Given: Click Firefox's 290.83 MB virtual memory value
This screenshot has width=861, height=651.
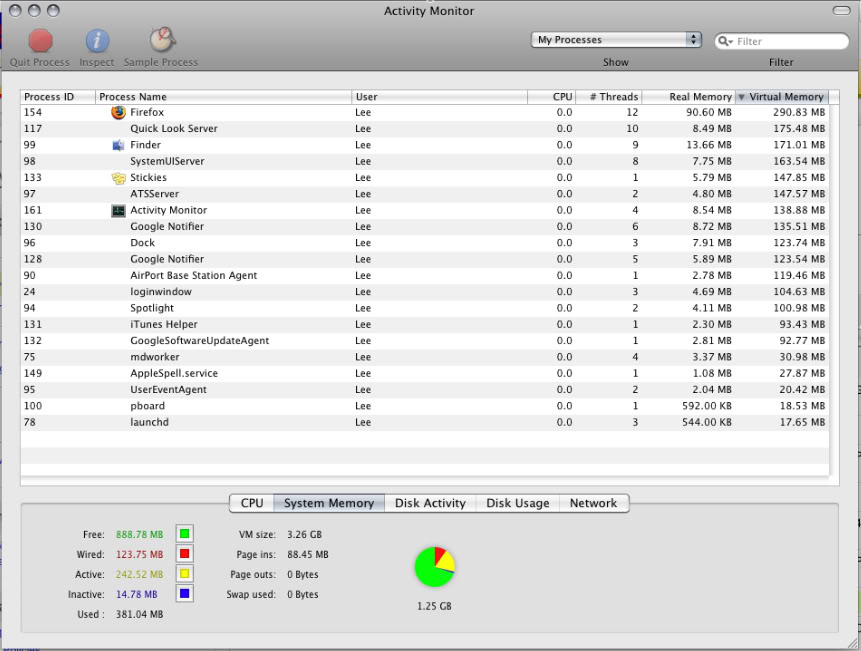Looking at the screenshot, I should coord(799,112).
